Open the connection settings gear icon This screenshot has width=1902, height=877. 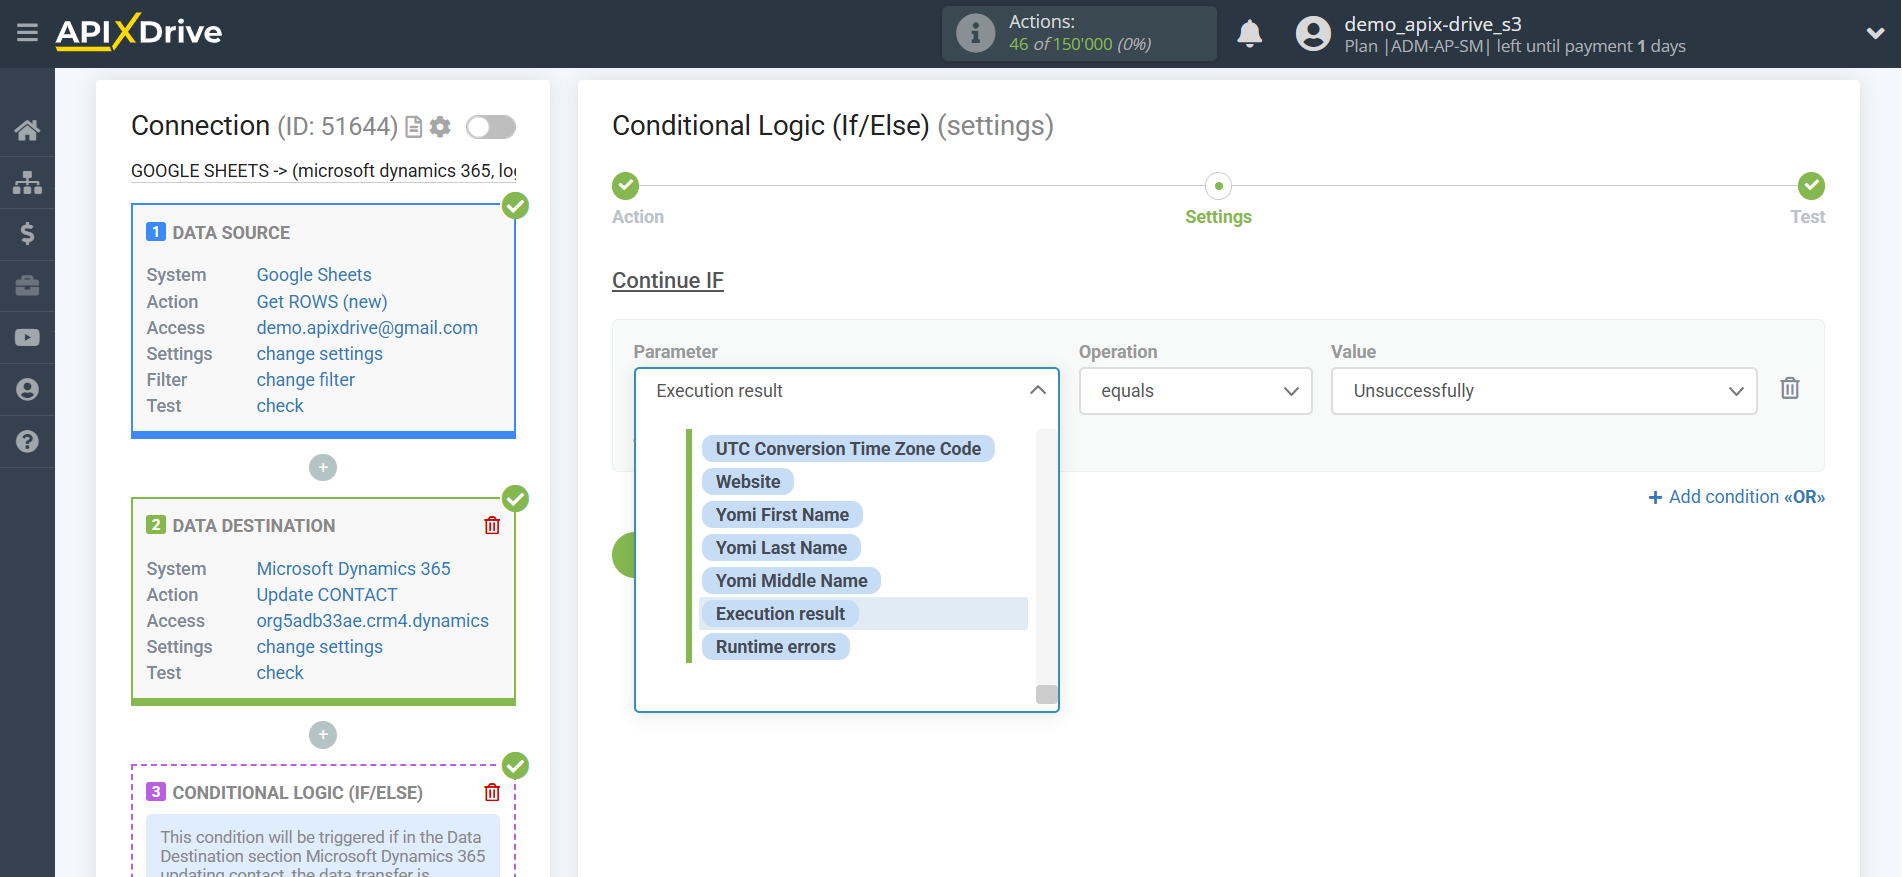point(440,127)
